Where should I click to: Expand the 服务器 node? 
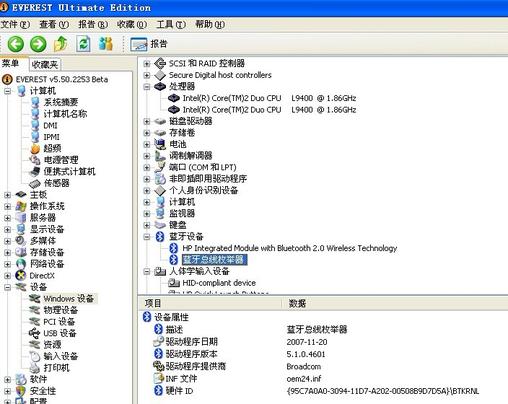pos(7,218)
